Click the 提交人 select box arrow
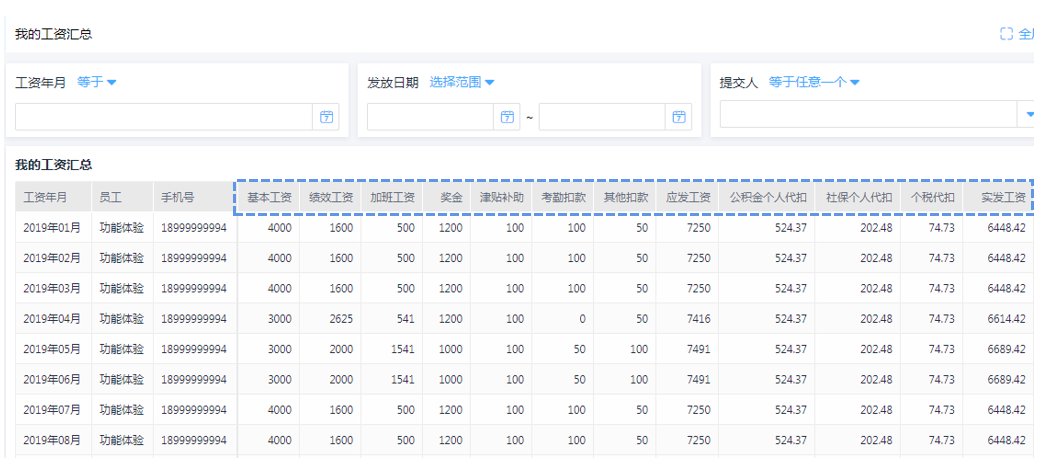The height and width of the screenshot is (476, 1050). (1030, 116)
